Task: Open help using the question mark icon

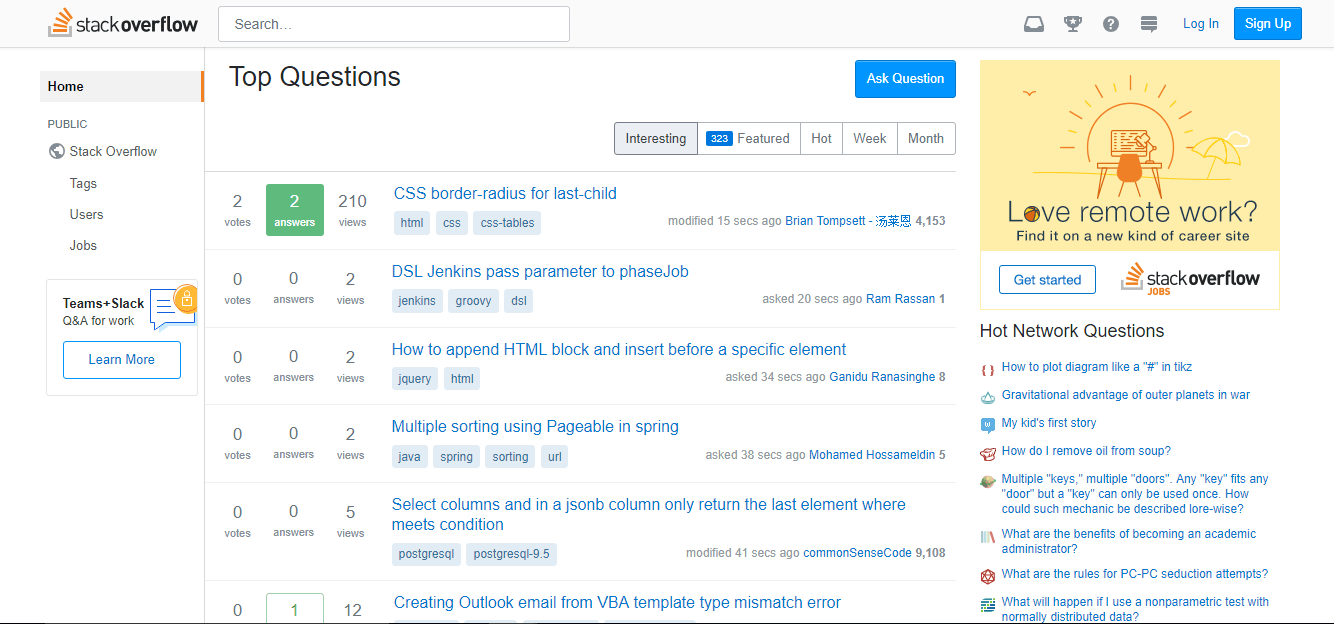Action: coord(1110,23)
